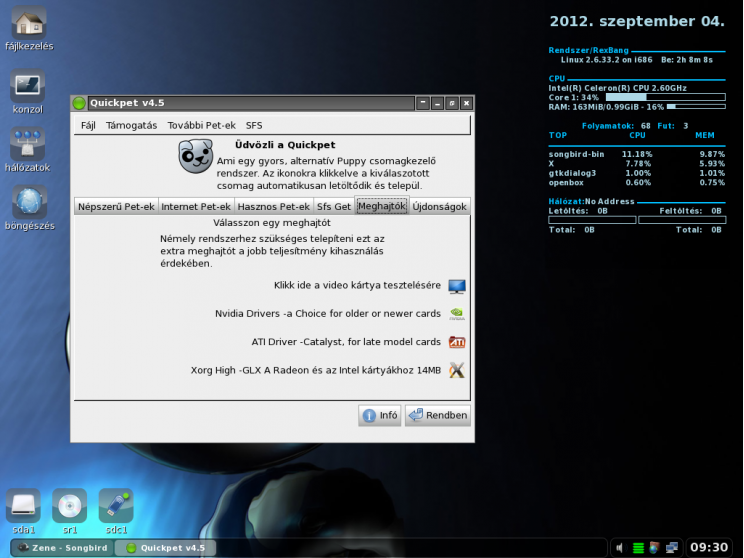The width and height of the screenshot is (744, 558).
Task: Click the Rendben button
Action: (x=437, y=415)
